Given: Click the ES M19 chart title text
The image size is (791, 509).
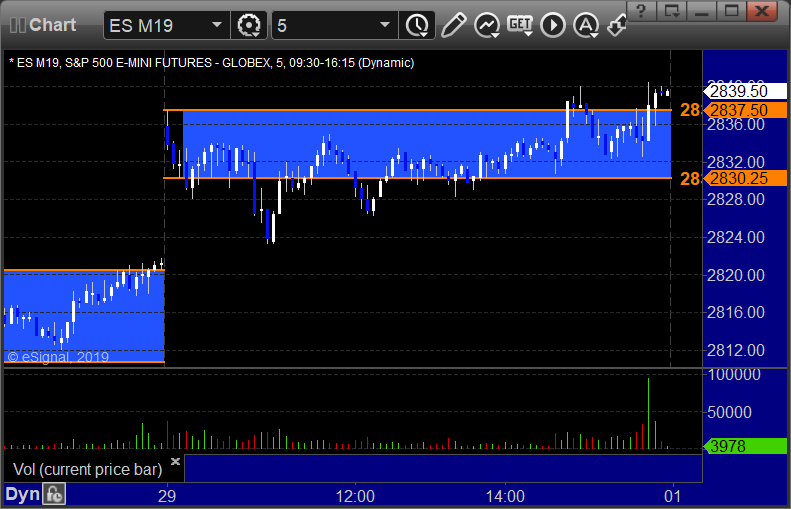Looking at the screenshot, I should (x=212, y=63).
